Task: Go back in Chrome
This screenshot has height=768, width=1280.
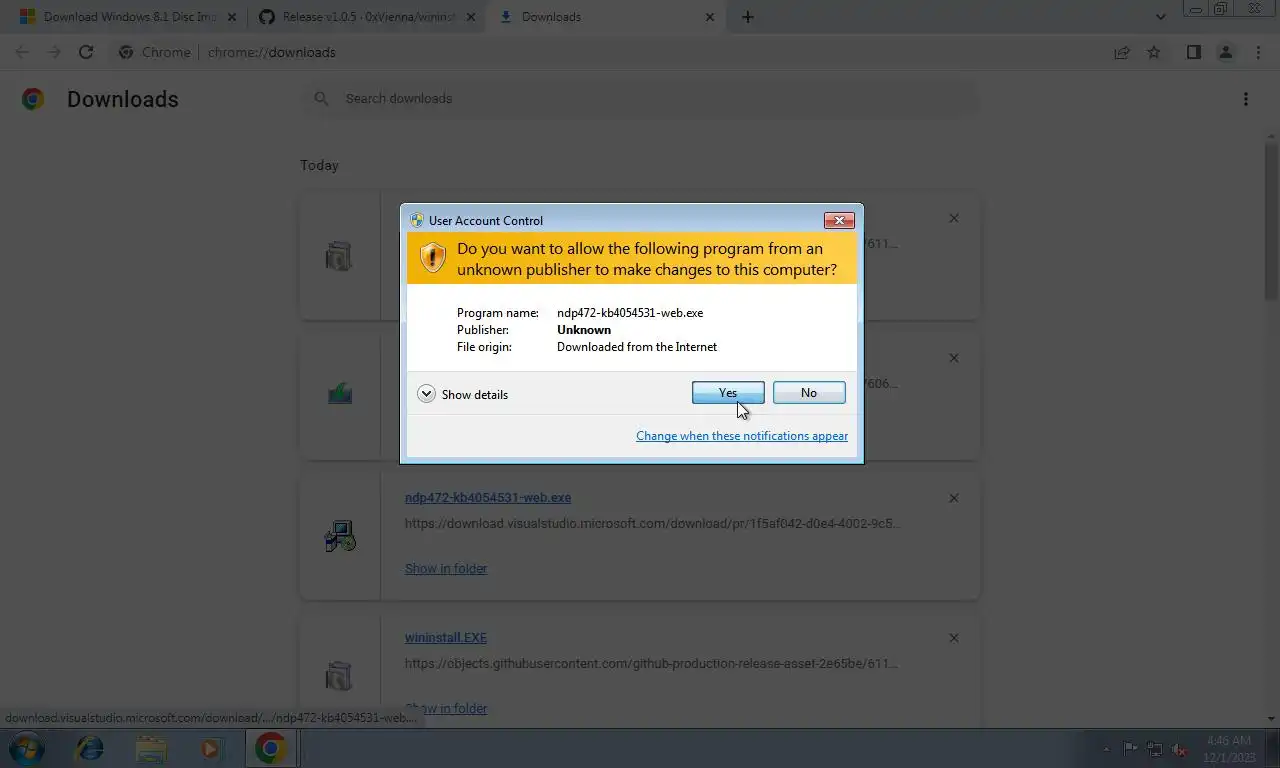Action: [x=22, y=52]
